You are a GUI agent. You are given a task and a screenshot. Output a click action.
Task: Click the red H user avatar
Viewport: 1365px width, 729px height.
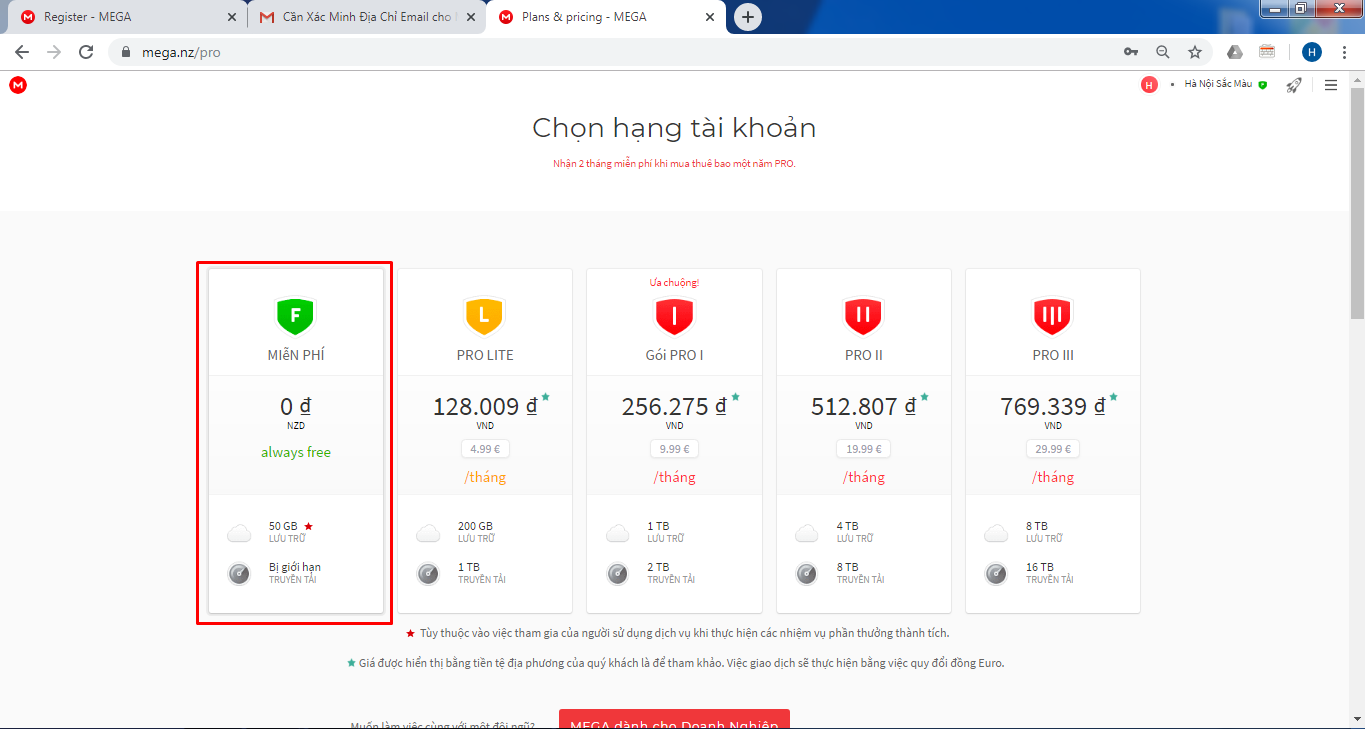[1149, 85]
